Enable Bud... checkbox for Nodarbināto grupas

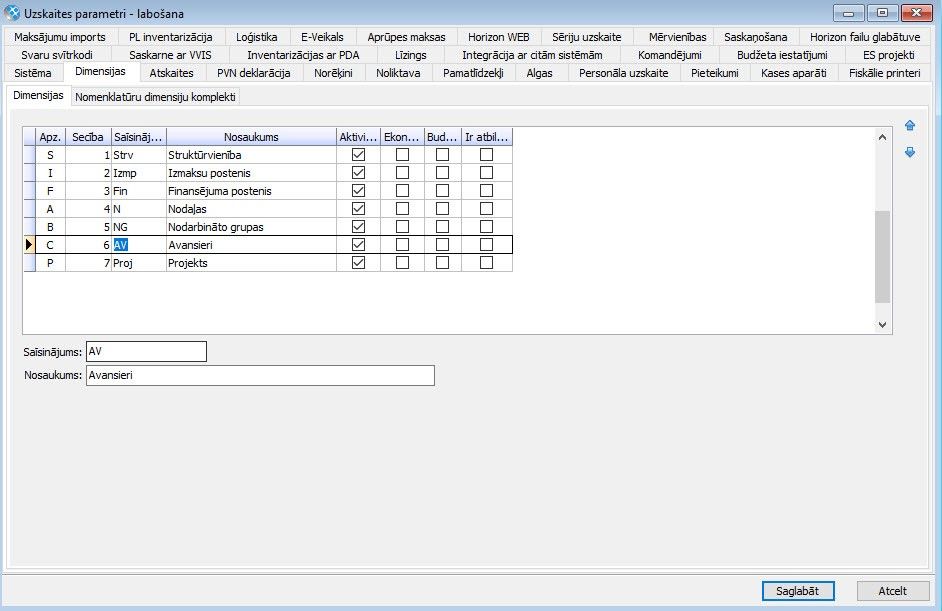[442, 226]
